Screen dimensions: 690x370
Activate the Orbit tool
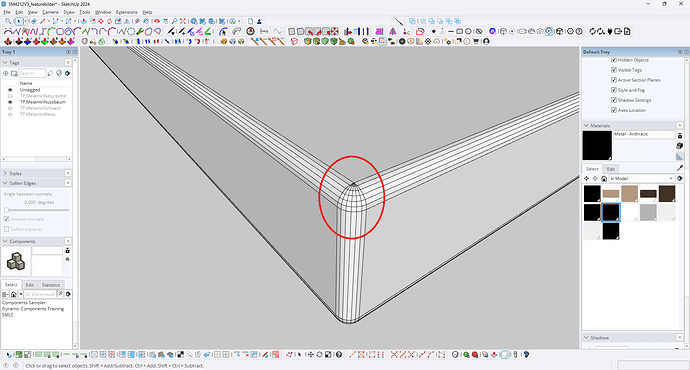157,21
